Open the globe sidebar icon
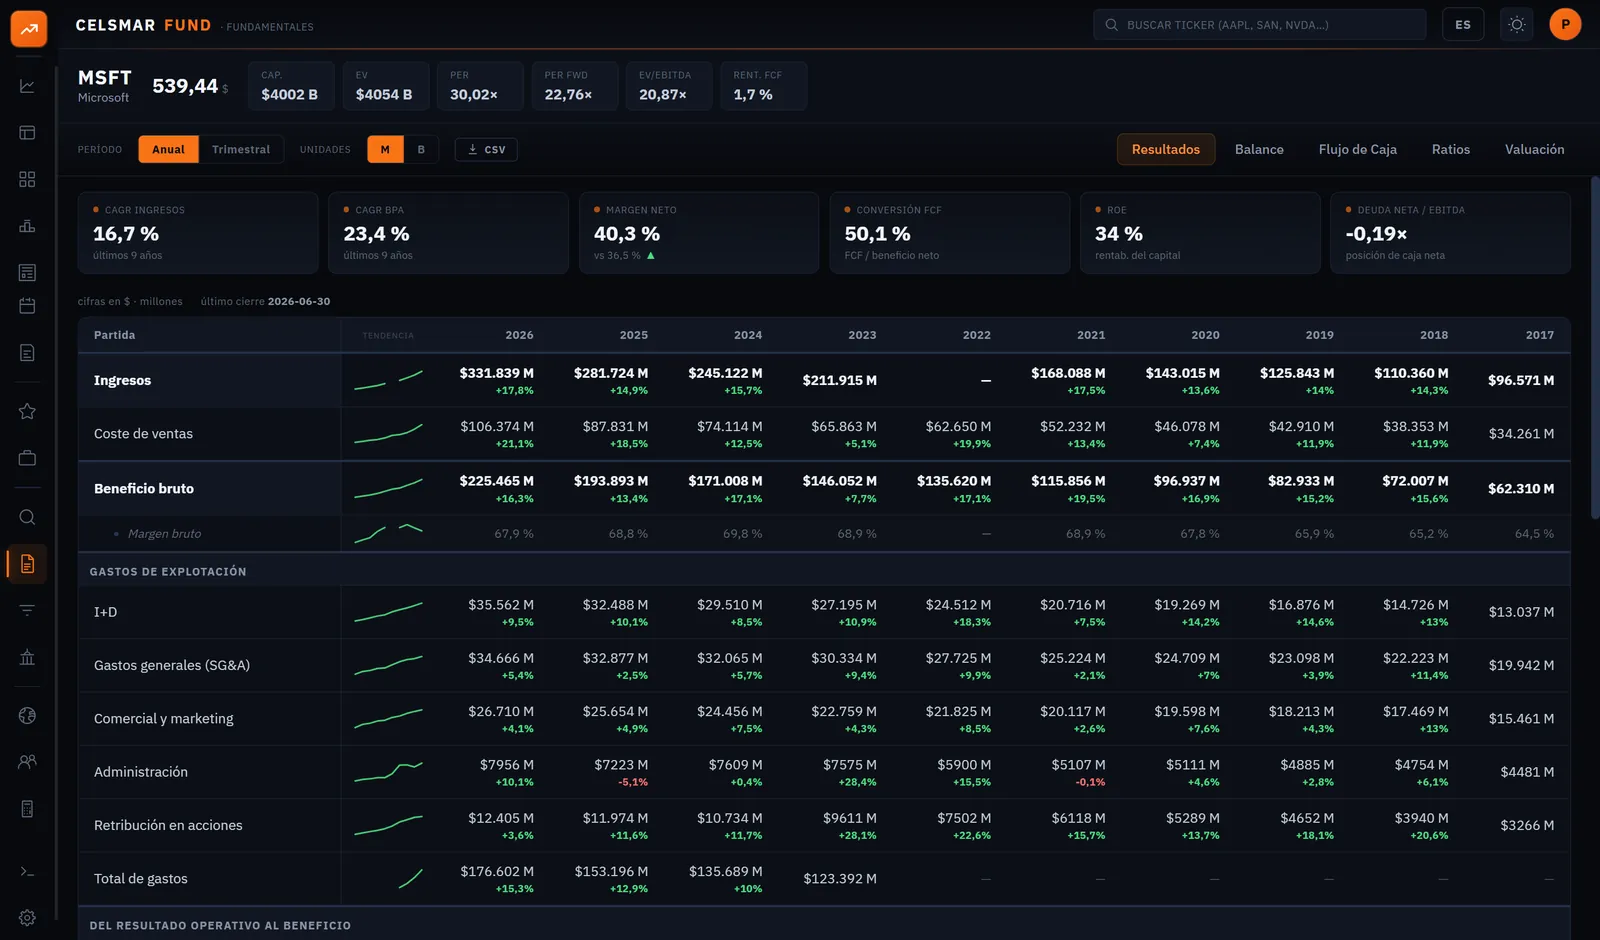 27,716
